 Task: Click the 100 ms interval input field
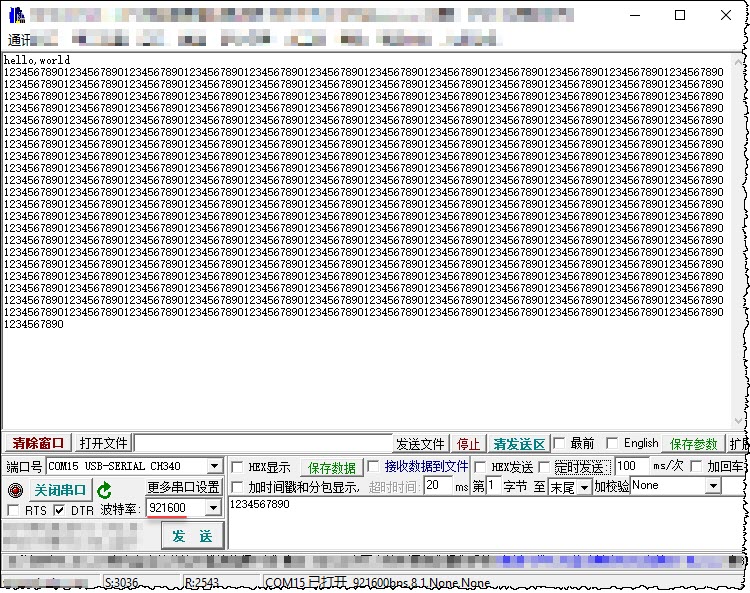tap(631, 466)
